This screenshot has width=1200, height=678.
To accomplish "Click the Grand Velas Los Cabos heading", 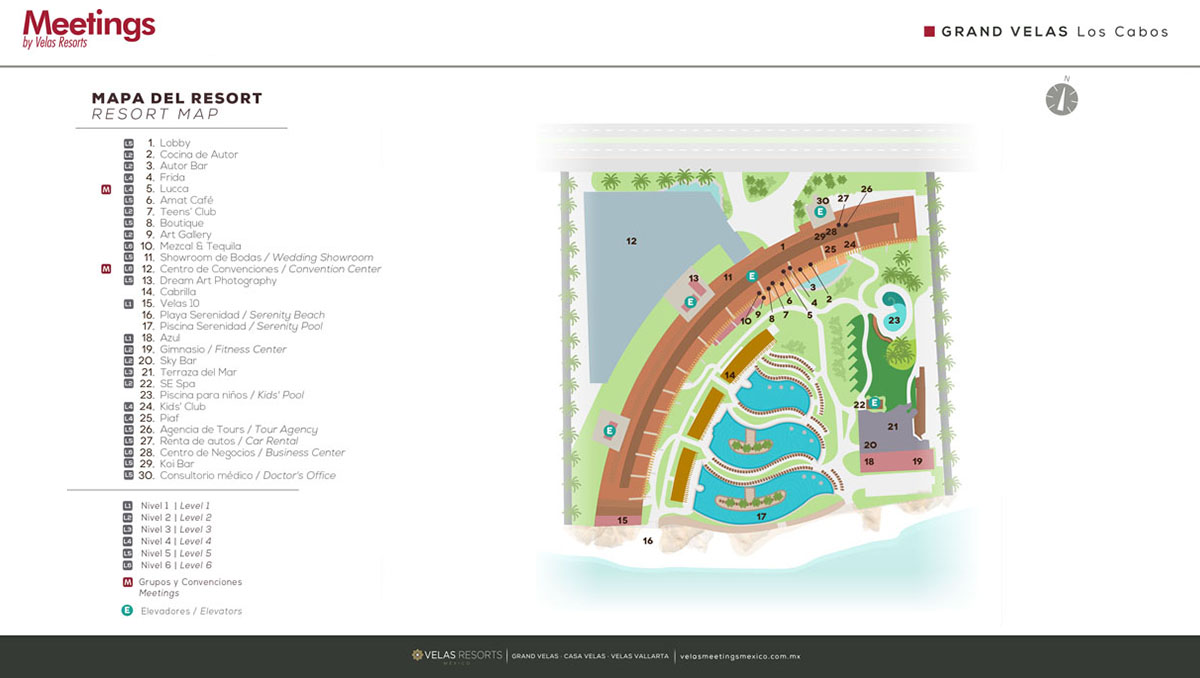I will point(1055,31).
